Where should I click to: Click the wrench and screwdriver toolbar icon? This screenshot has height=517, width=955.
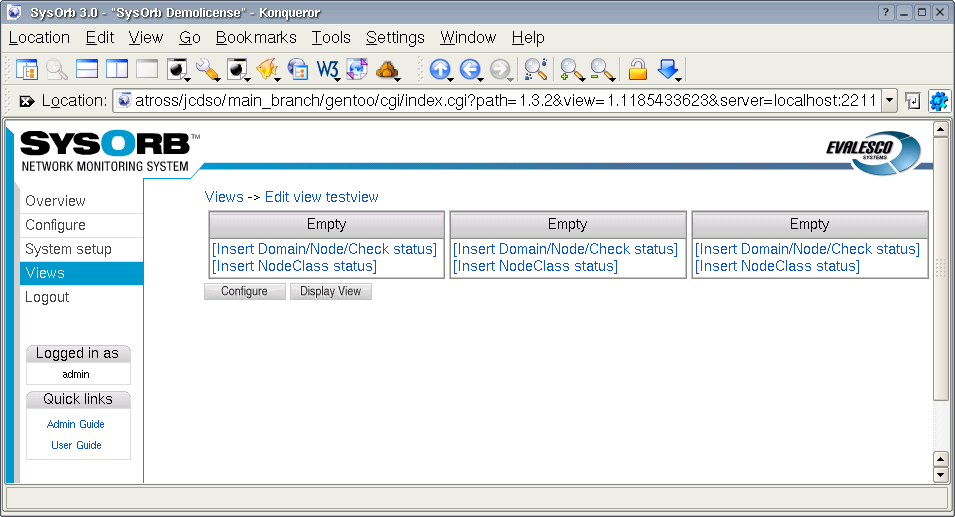[x=208, y=69]
